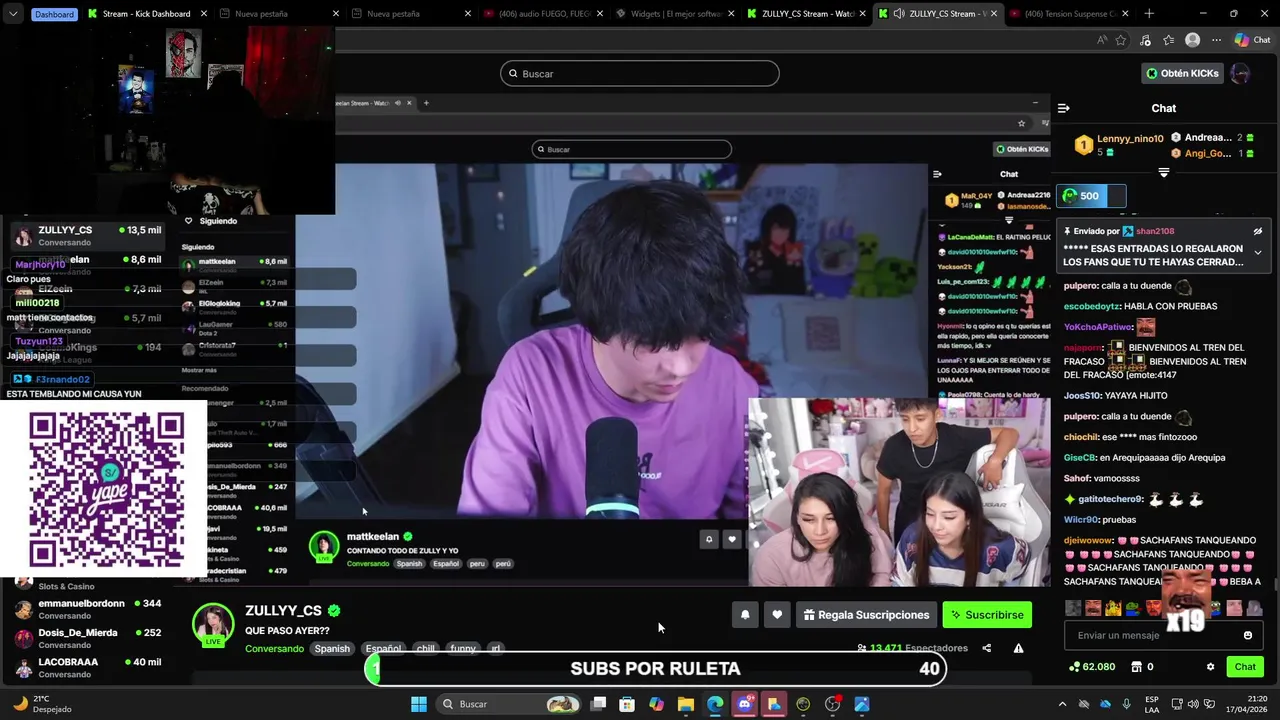The height and width of the screenshot is (720, 1280).
Task: Switch keyboard language ESP LAA
Action: (x=1152, y=704)
